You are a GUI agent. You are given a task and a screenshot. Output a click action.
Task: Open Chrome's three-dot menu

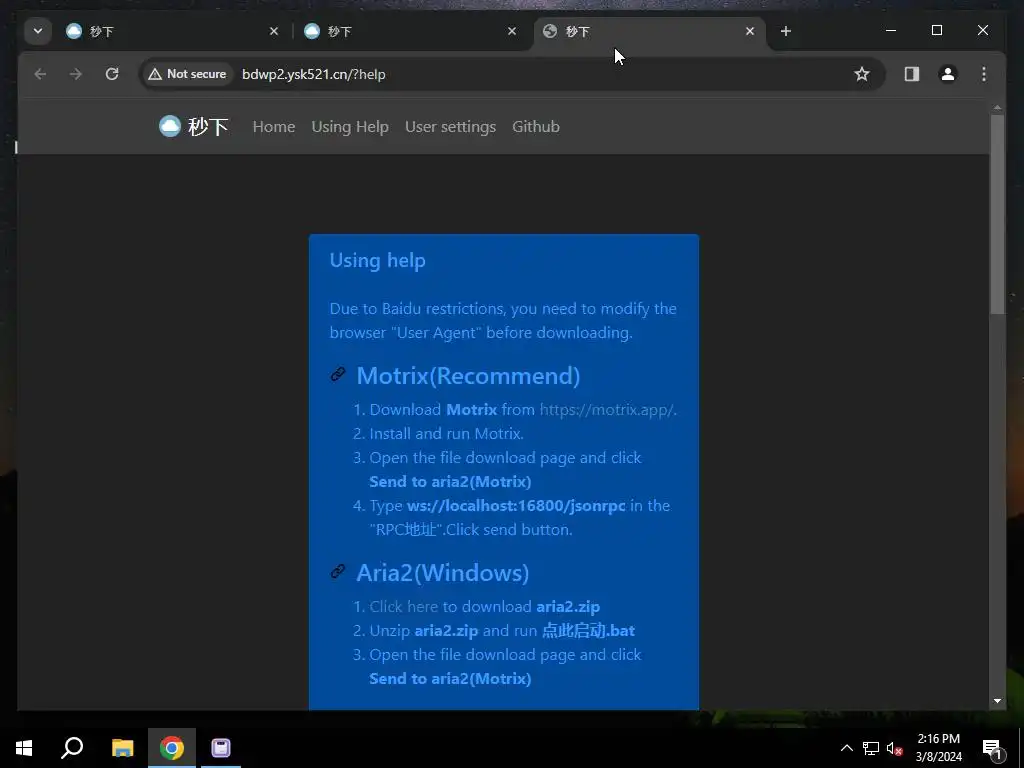[x=984, y=74]
